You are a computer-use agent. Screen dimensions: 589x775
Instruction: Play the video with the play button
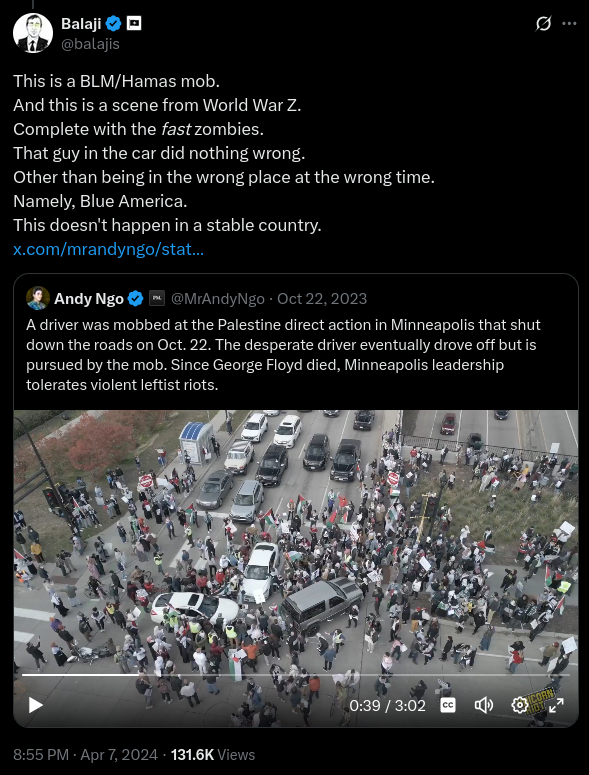pyautogui.click(x=35, y=705)
